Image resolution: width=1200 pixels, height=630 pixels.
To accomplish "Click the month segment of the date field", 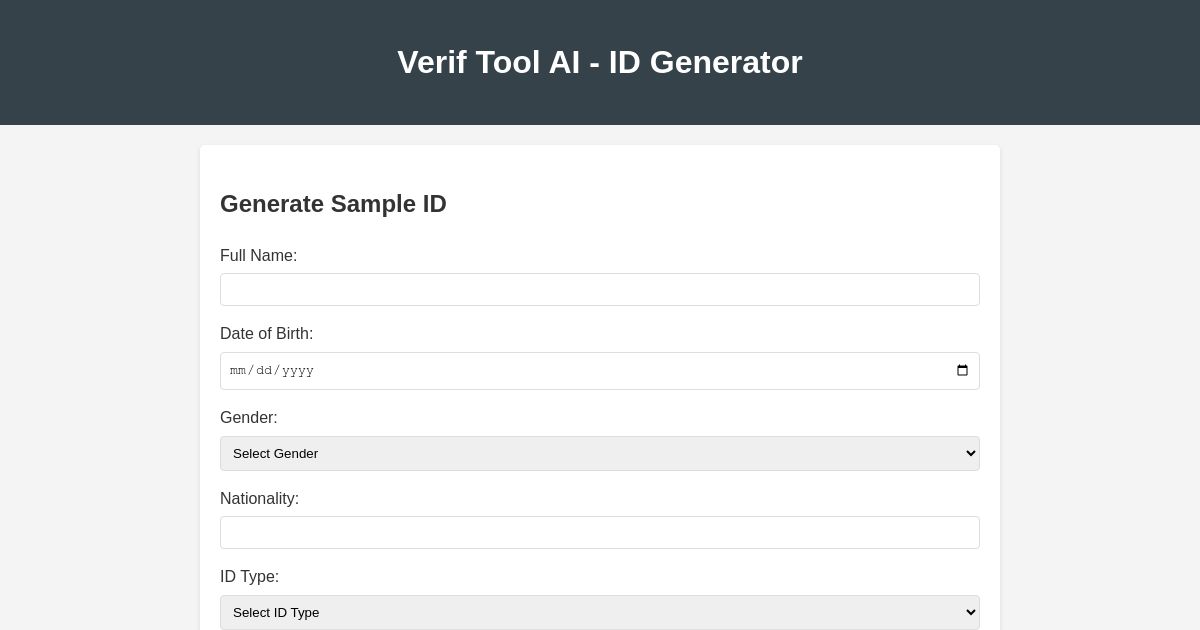I will 240,370.
